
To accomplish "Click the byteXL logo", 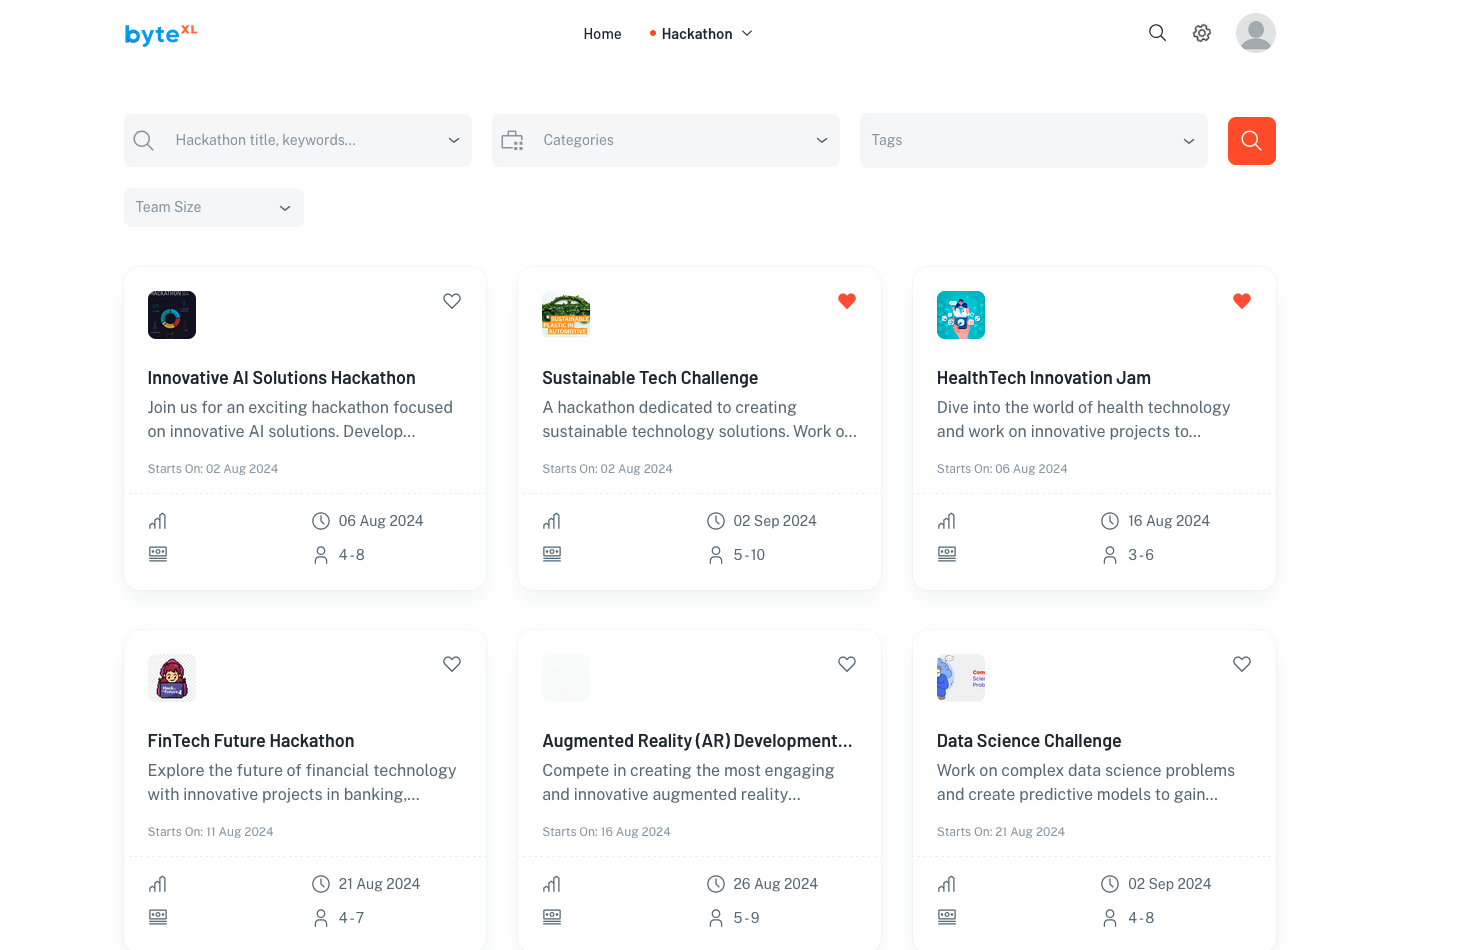I will tap(161, 34).
